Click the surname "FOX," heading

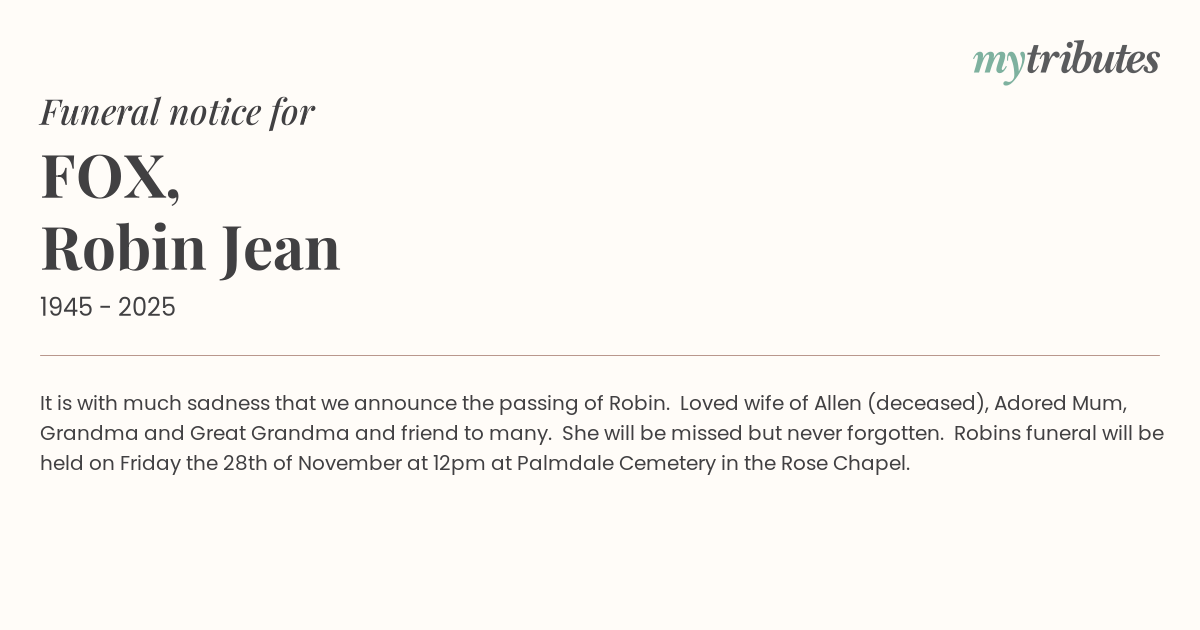point(110,176)
